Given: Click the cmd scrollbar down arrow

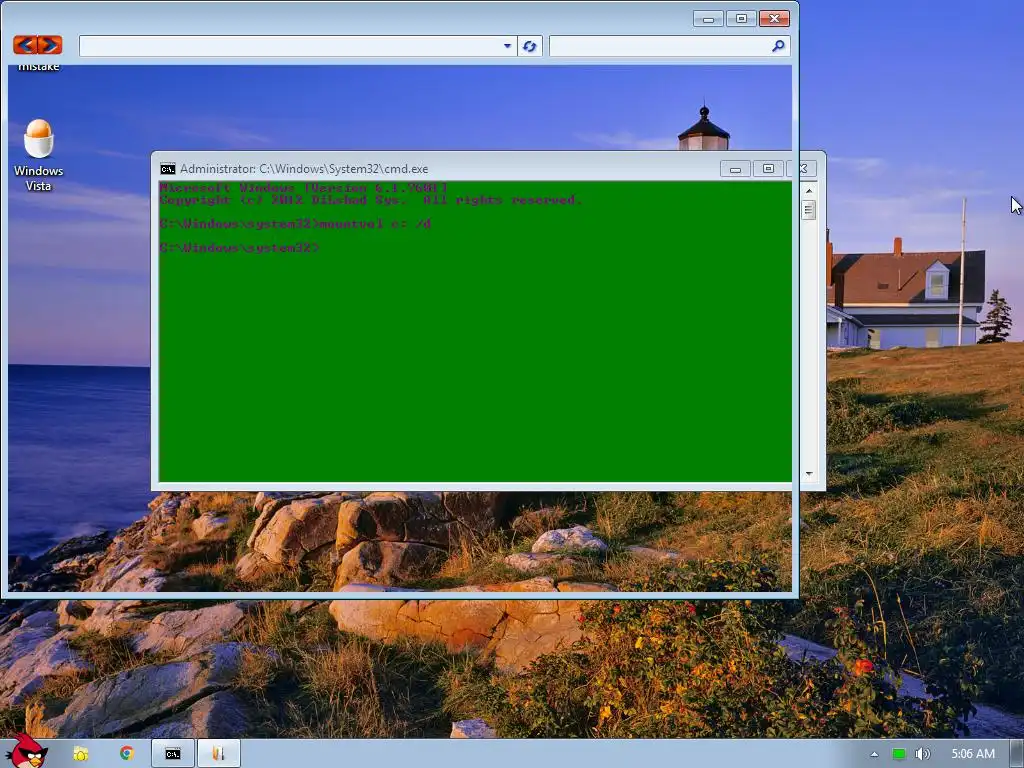Looking at the screenshot, I should pos(809,474).
